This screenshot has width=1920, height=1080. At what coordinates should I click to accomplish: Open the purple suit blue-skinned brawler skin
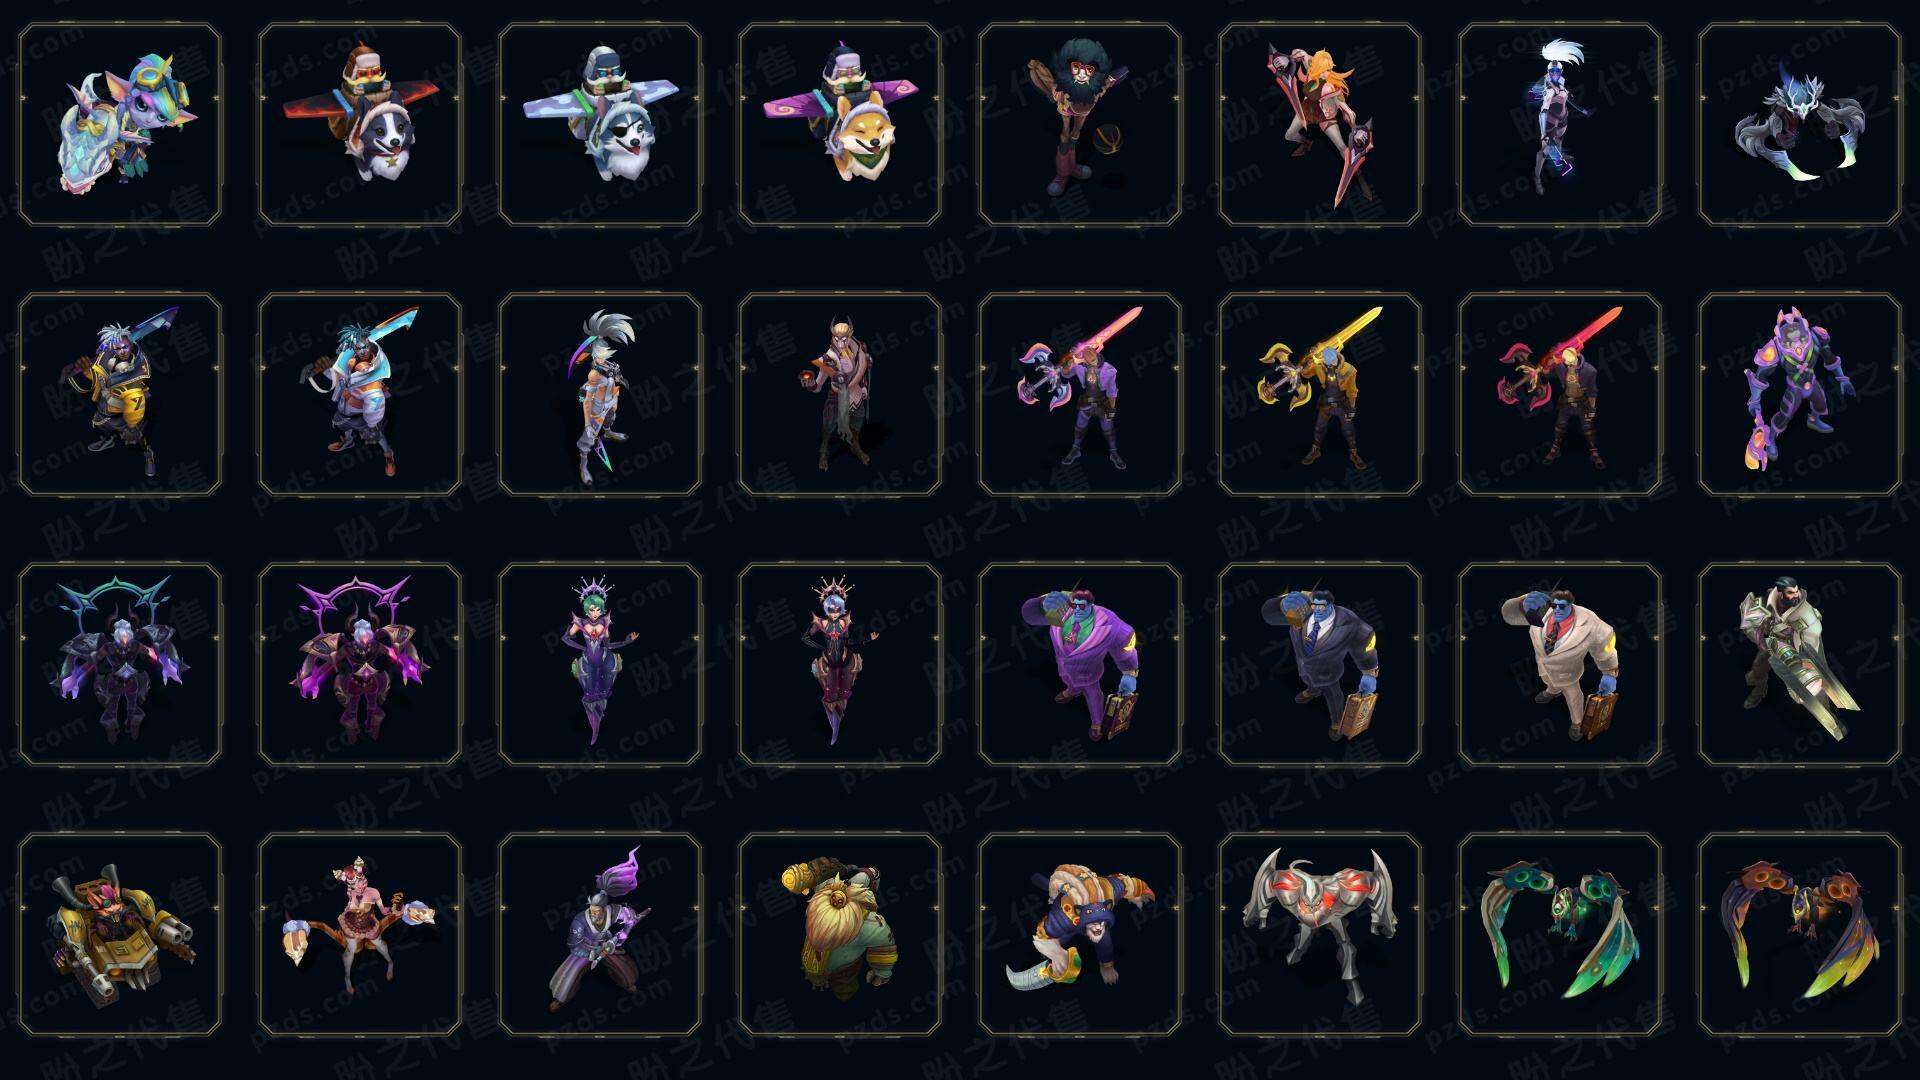[x=1080, y=665]
